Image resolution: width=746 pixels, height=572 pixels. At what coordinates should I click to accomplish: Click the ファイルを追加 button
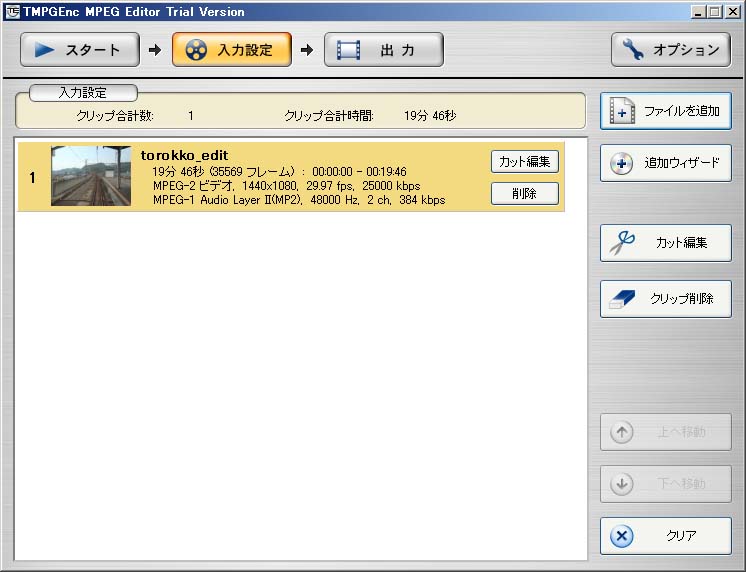pyautogui.click(x=666, y=111)
